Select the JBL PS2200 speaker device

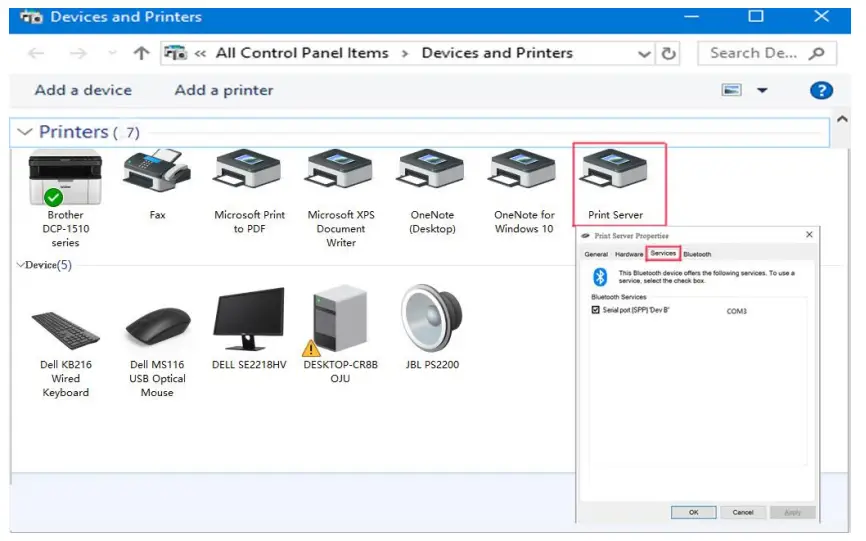point(432,328)
